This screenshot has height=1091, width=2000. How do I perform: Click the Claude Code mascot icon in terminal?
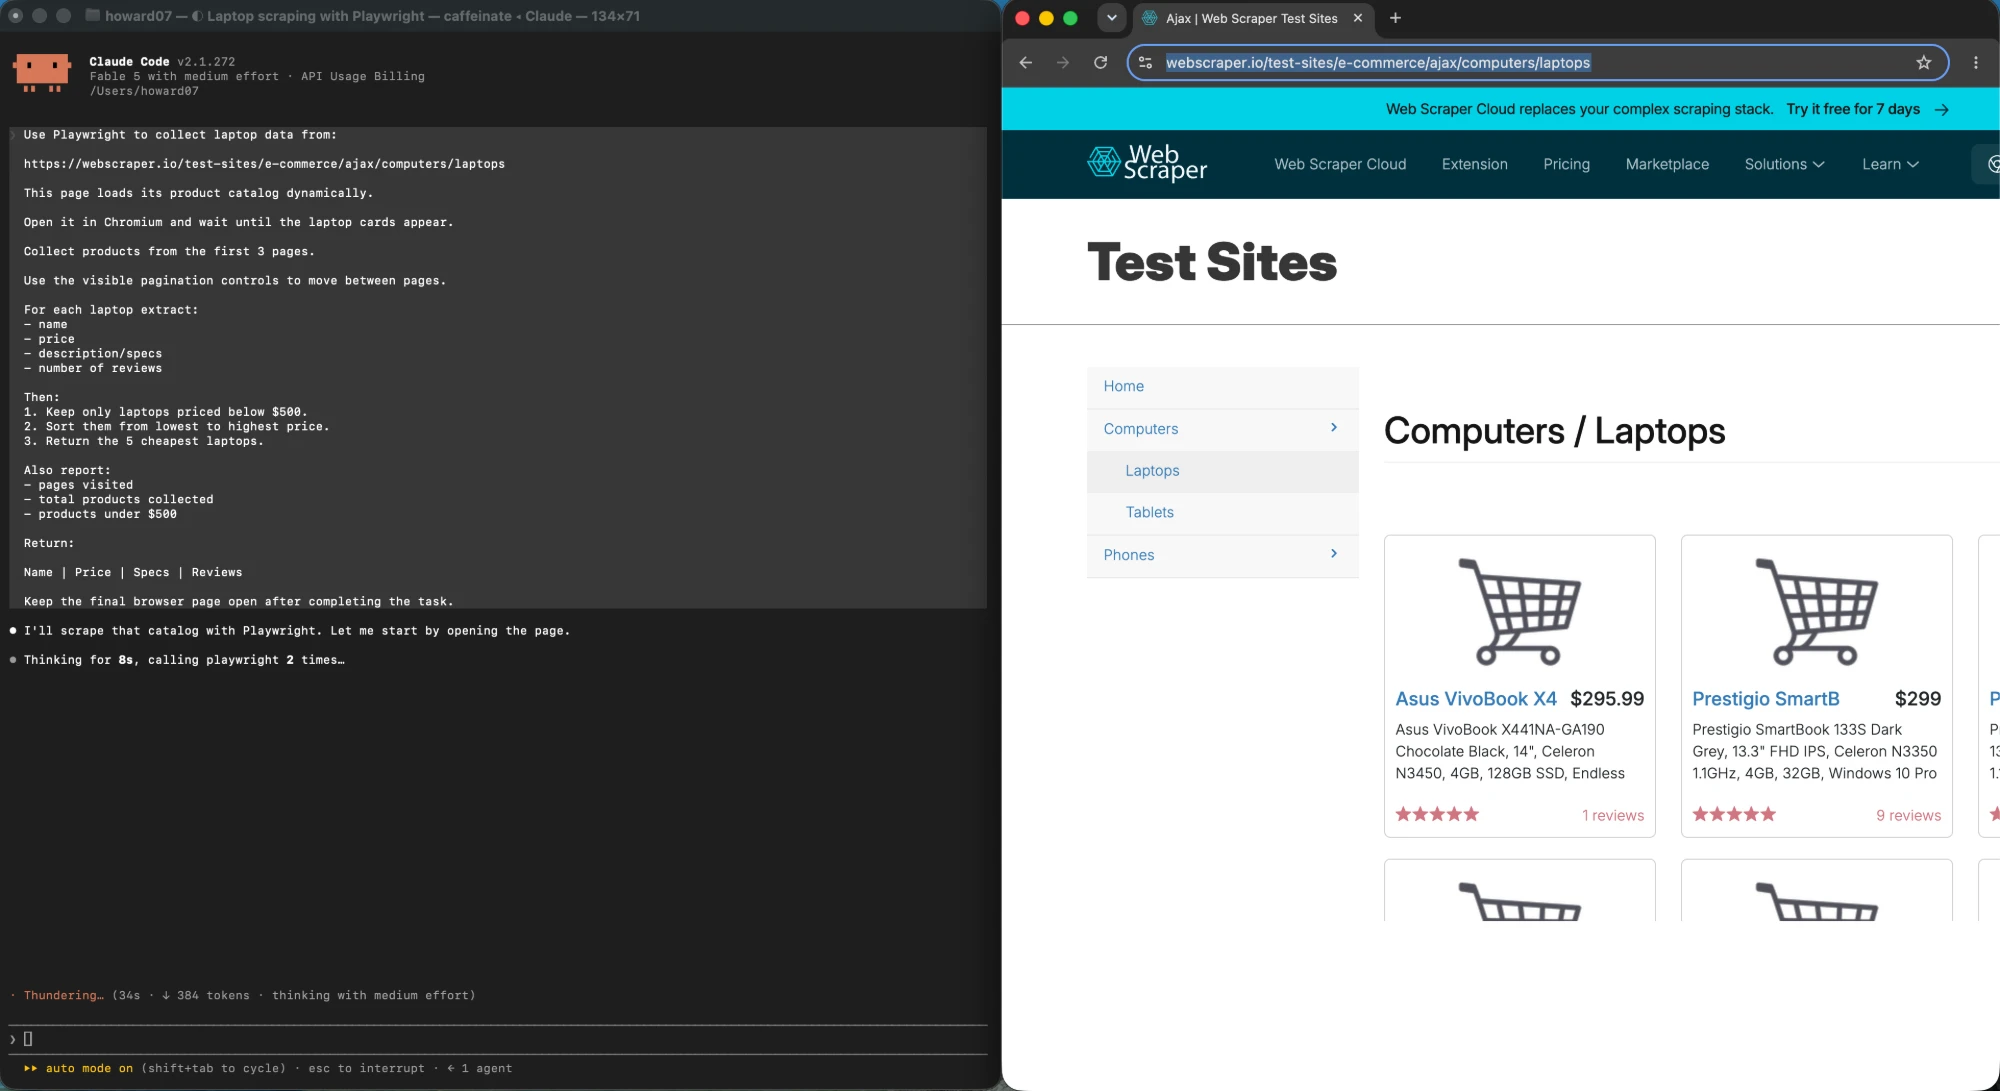point(42,73)
